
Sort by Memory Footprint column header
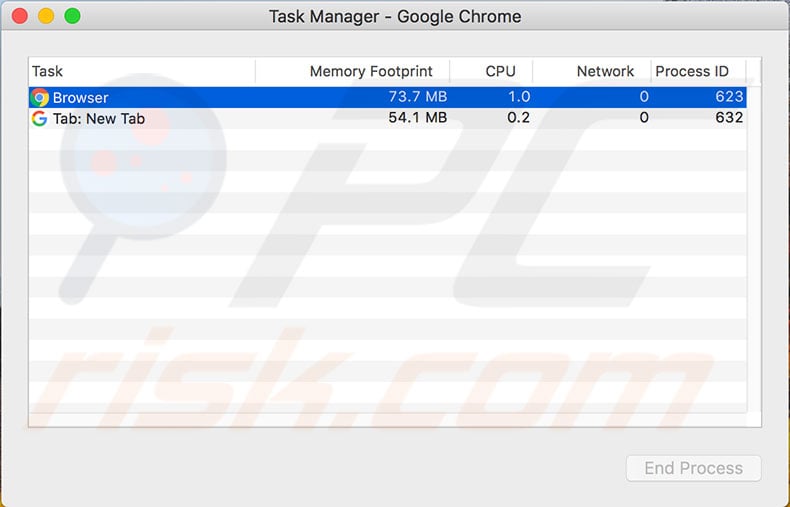click(x=352, y=71)
